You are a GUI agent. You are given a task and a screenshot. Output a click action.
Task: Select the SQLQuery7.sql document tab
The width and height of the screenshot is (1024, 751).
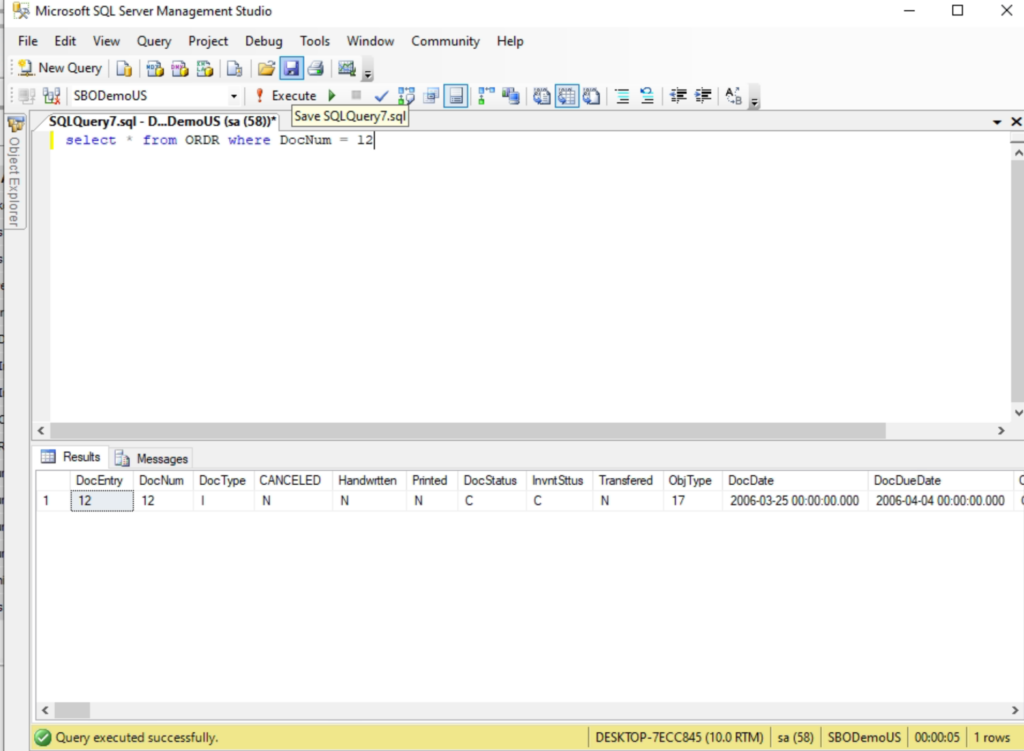[162, 121]
